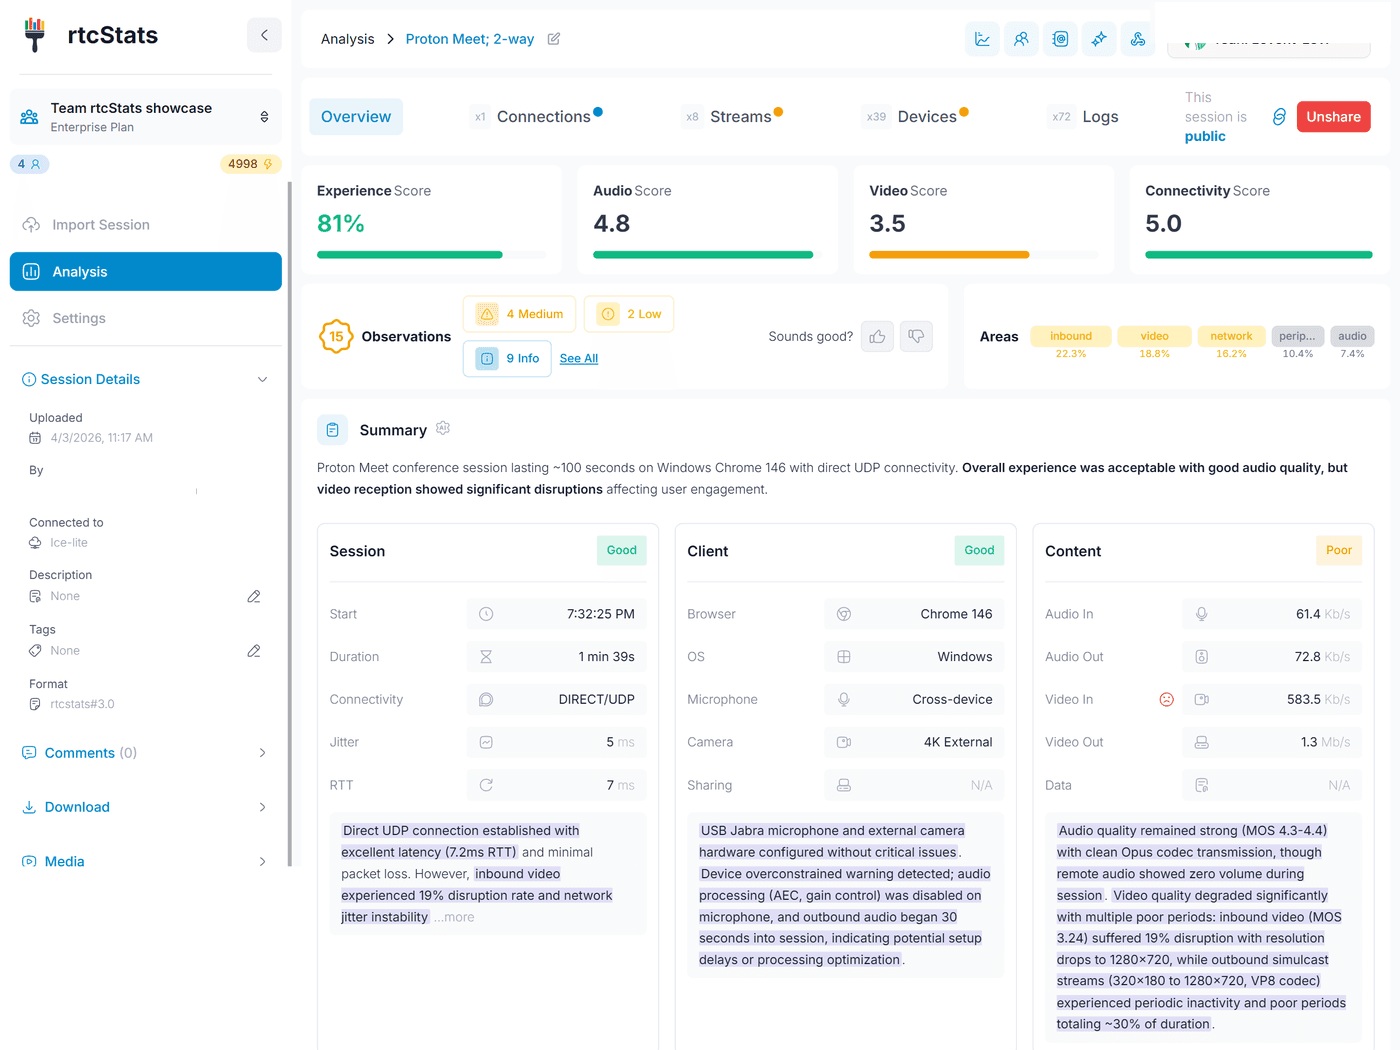Screen dimensions: 1400x1050
Task: Click the participants users icon in header
Action: point(1021,39)
